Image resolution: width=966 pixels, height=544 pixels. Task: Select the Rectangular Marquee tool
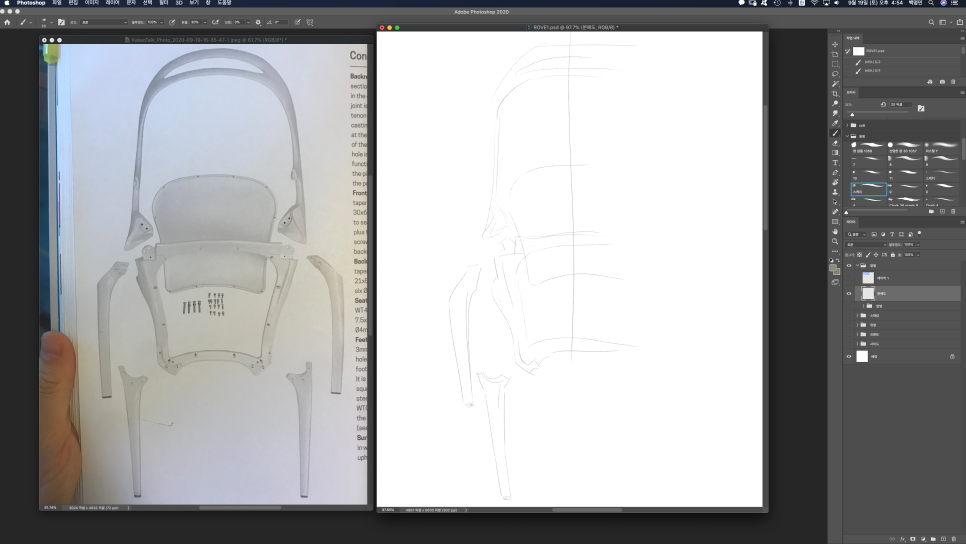[x=835, y=64]
